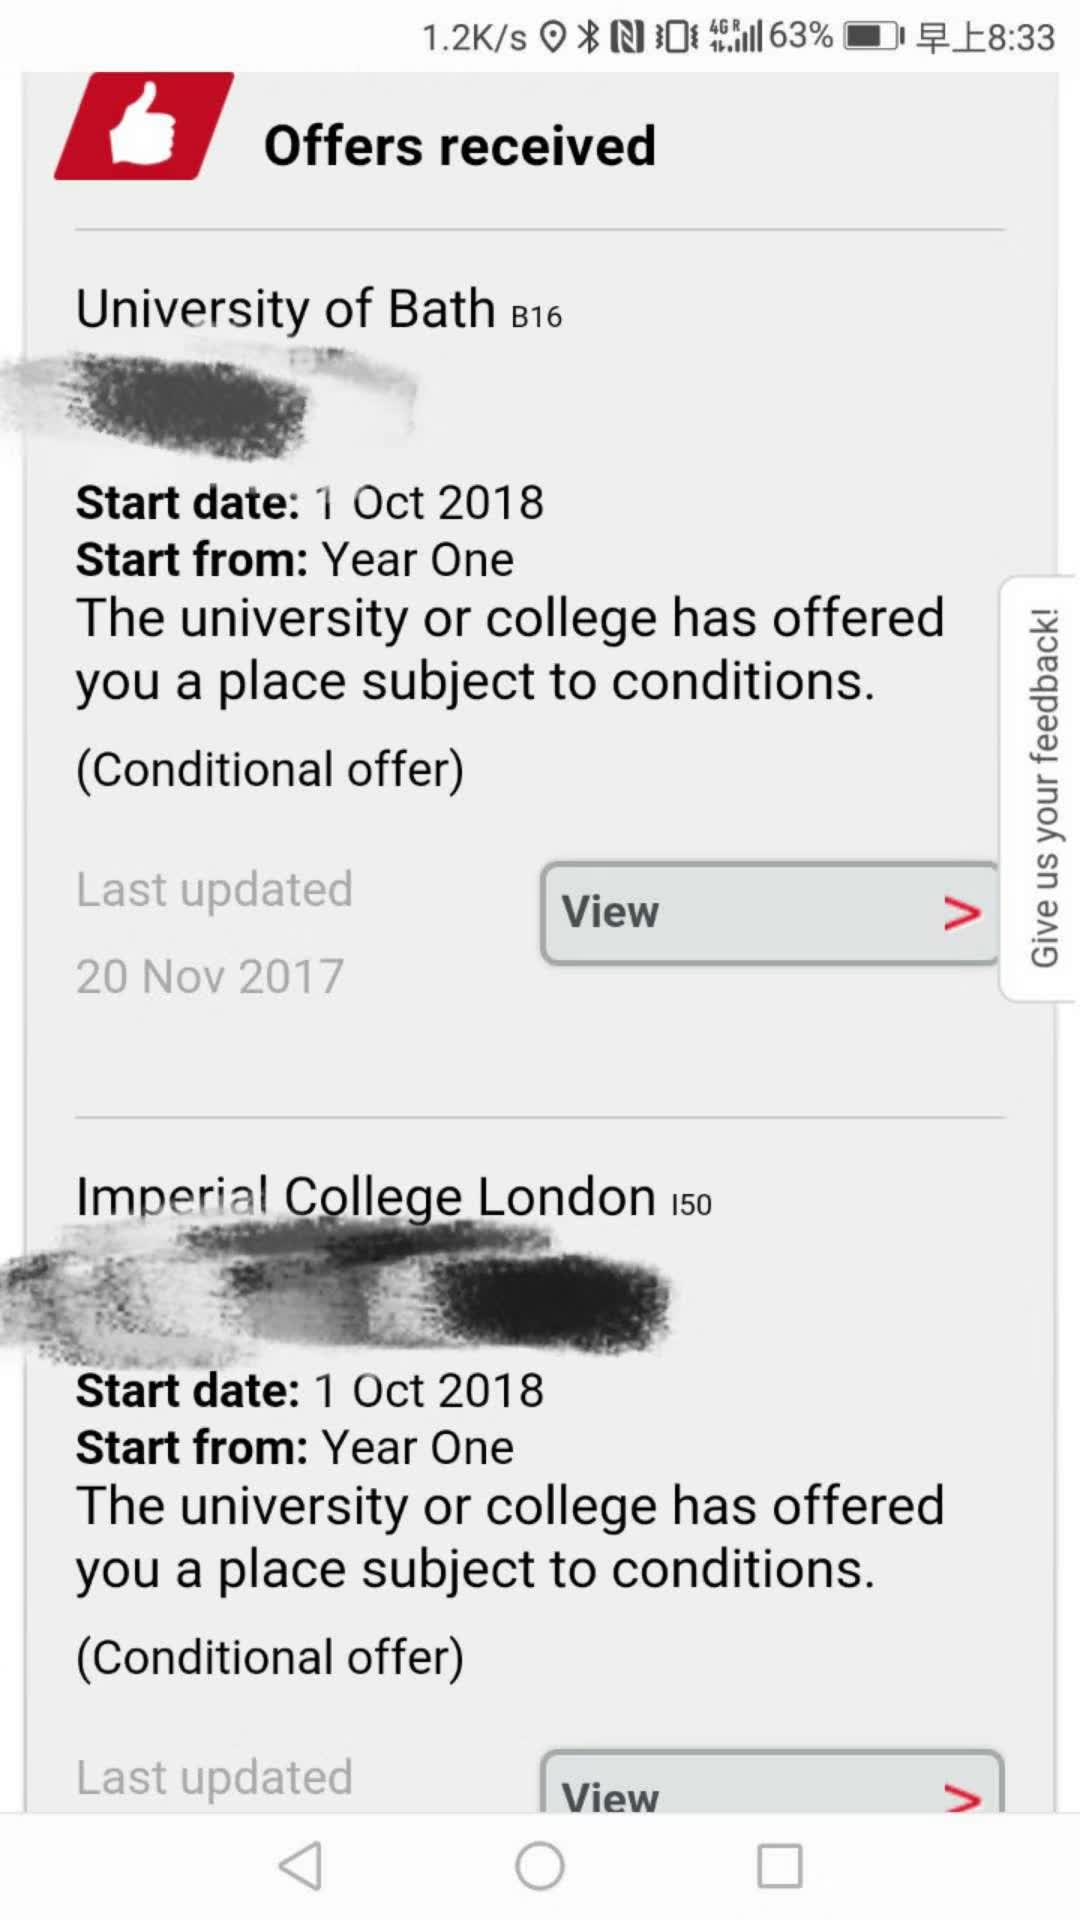Open the Give us your feedback tab
The height and width of the screenshot is (1920, 1080).
tap(1042, 788)
